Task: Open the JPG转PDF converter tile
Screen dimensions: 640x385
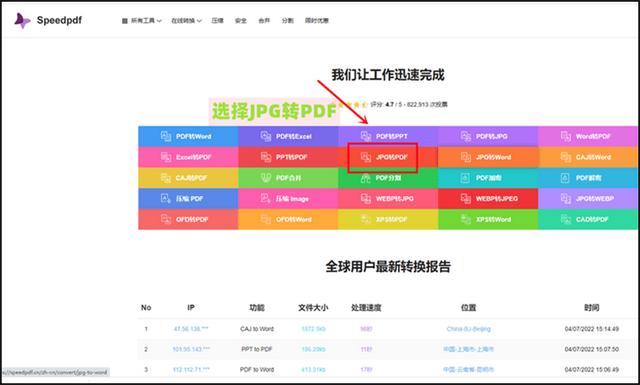Action: (x=388, y=157)
